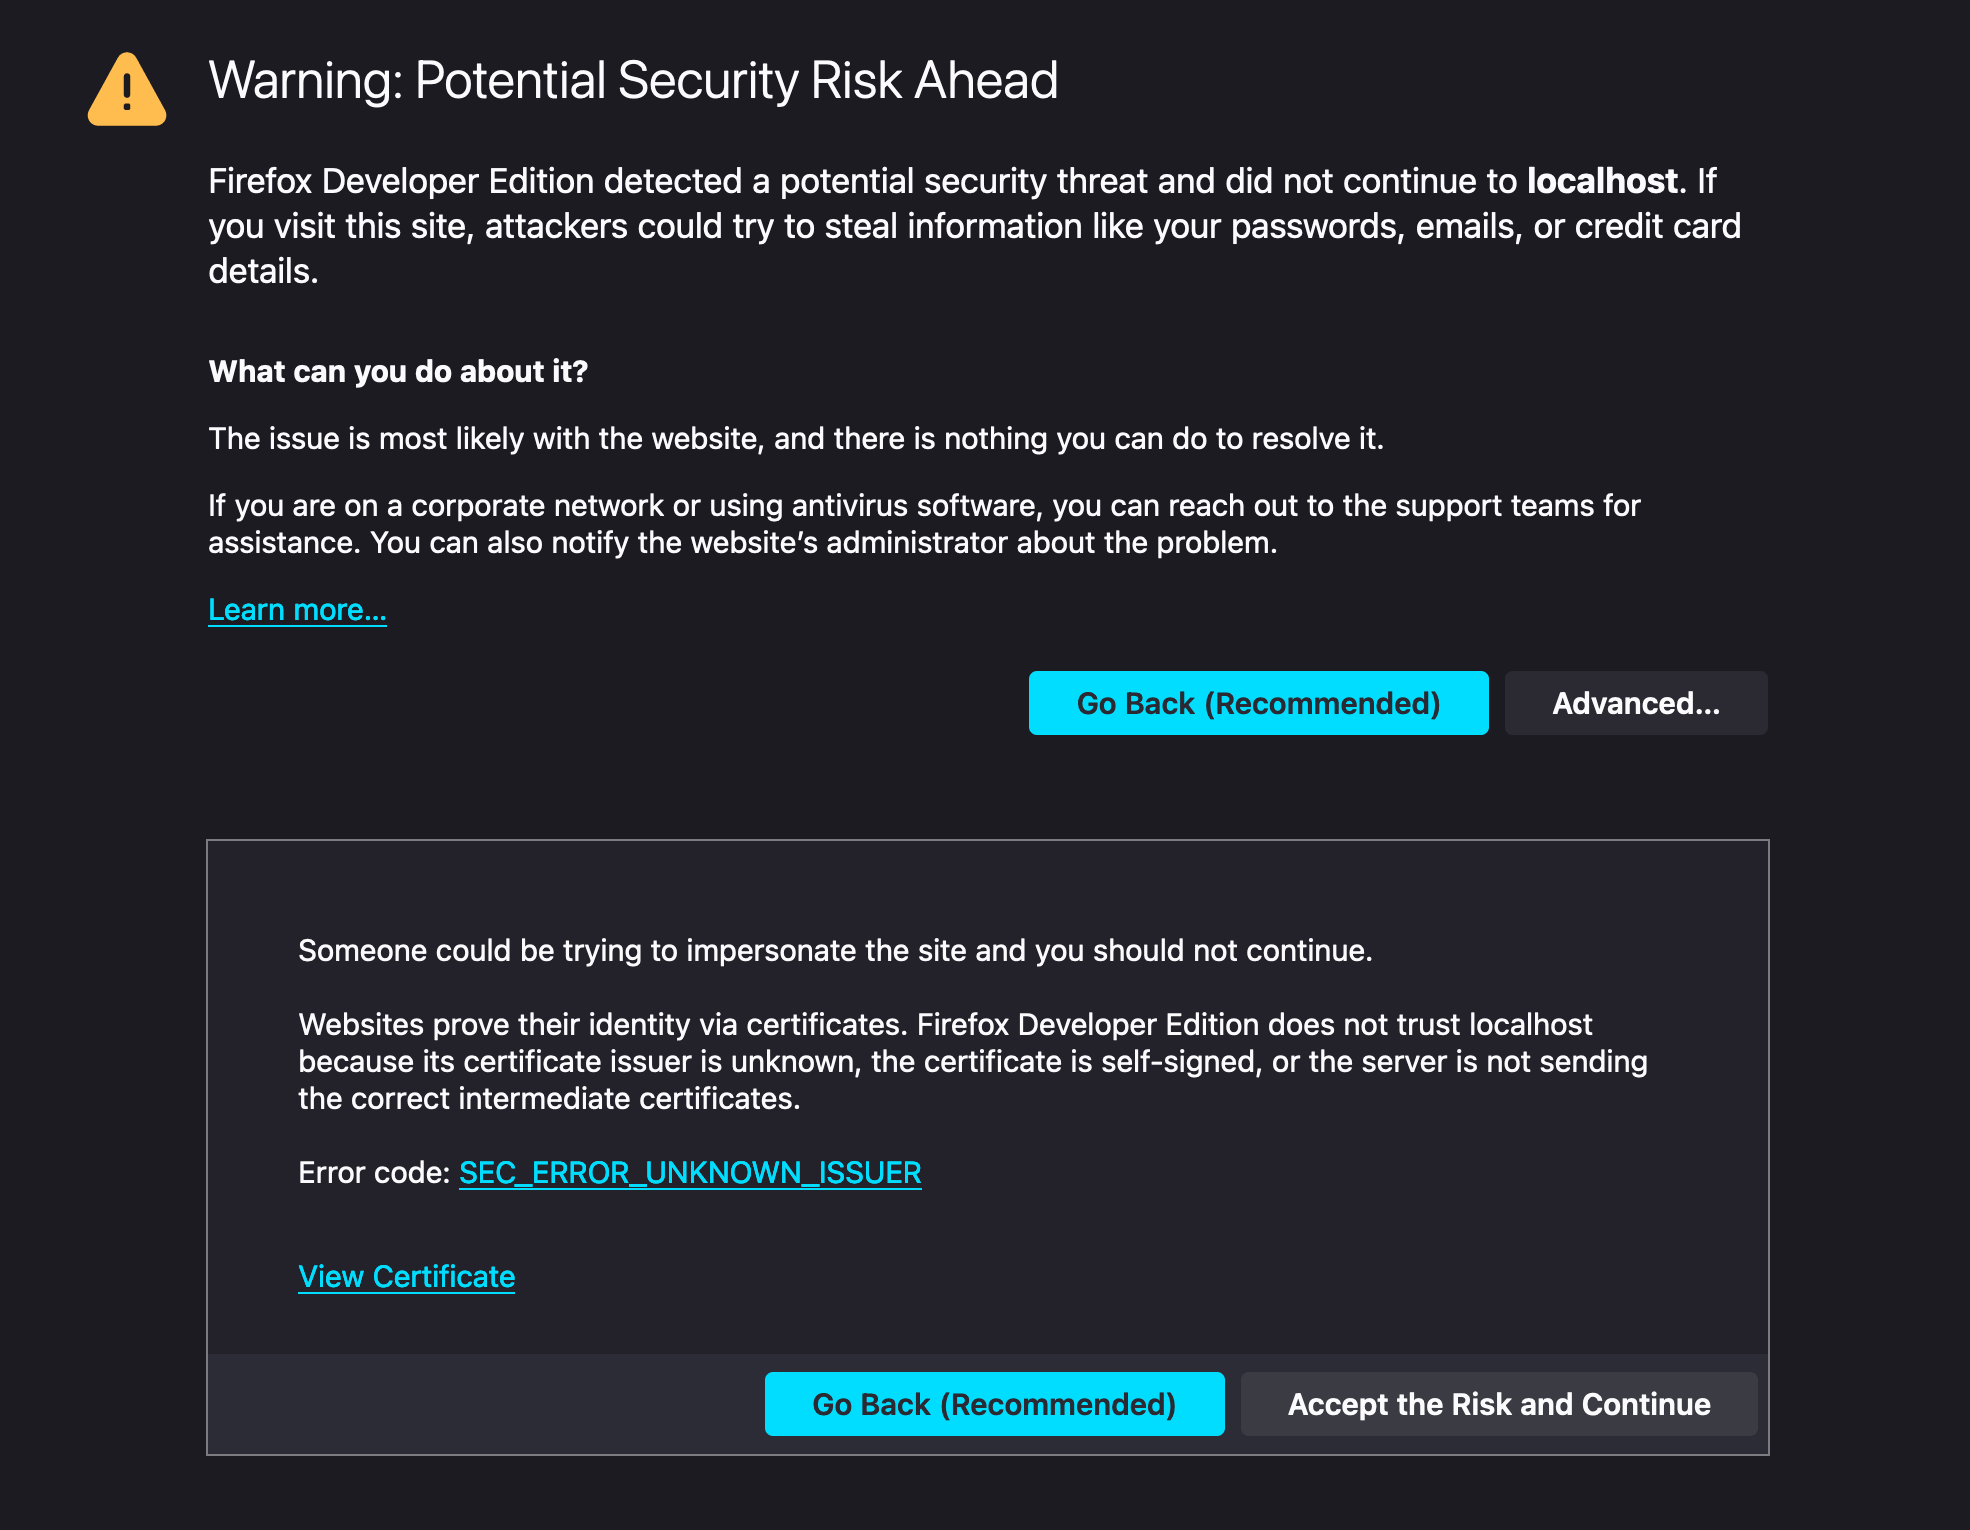Image resolution: width=1970 pixels, height=1530 pixels.
Task: Click the corporate network or antivirus paragraph
Action: [x=923, y=506]
